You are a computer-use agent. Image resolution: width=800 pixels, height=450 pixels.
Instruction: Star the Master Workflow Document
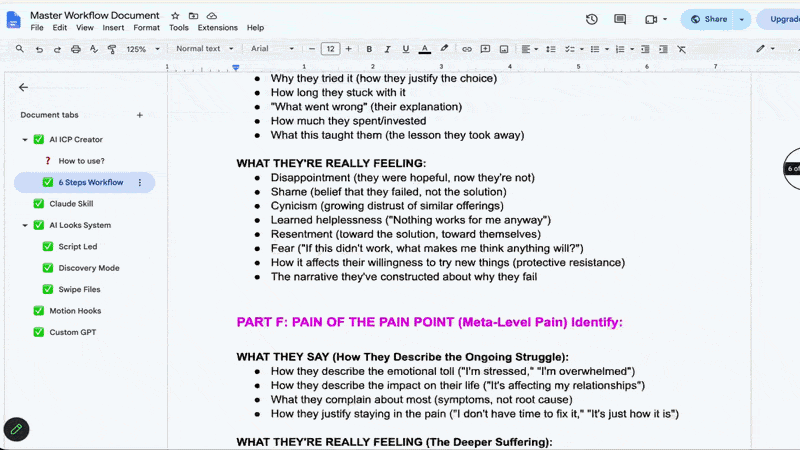tap(175, 16)
